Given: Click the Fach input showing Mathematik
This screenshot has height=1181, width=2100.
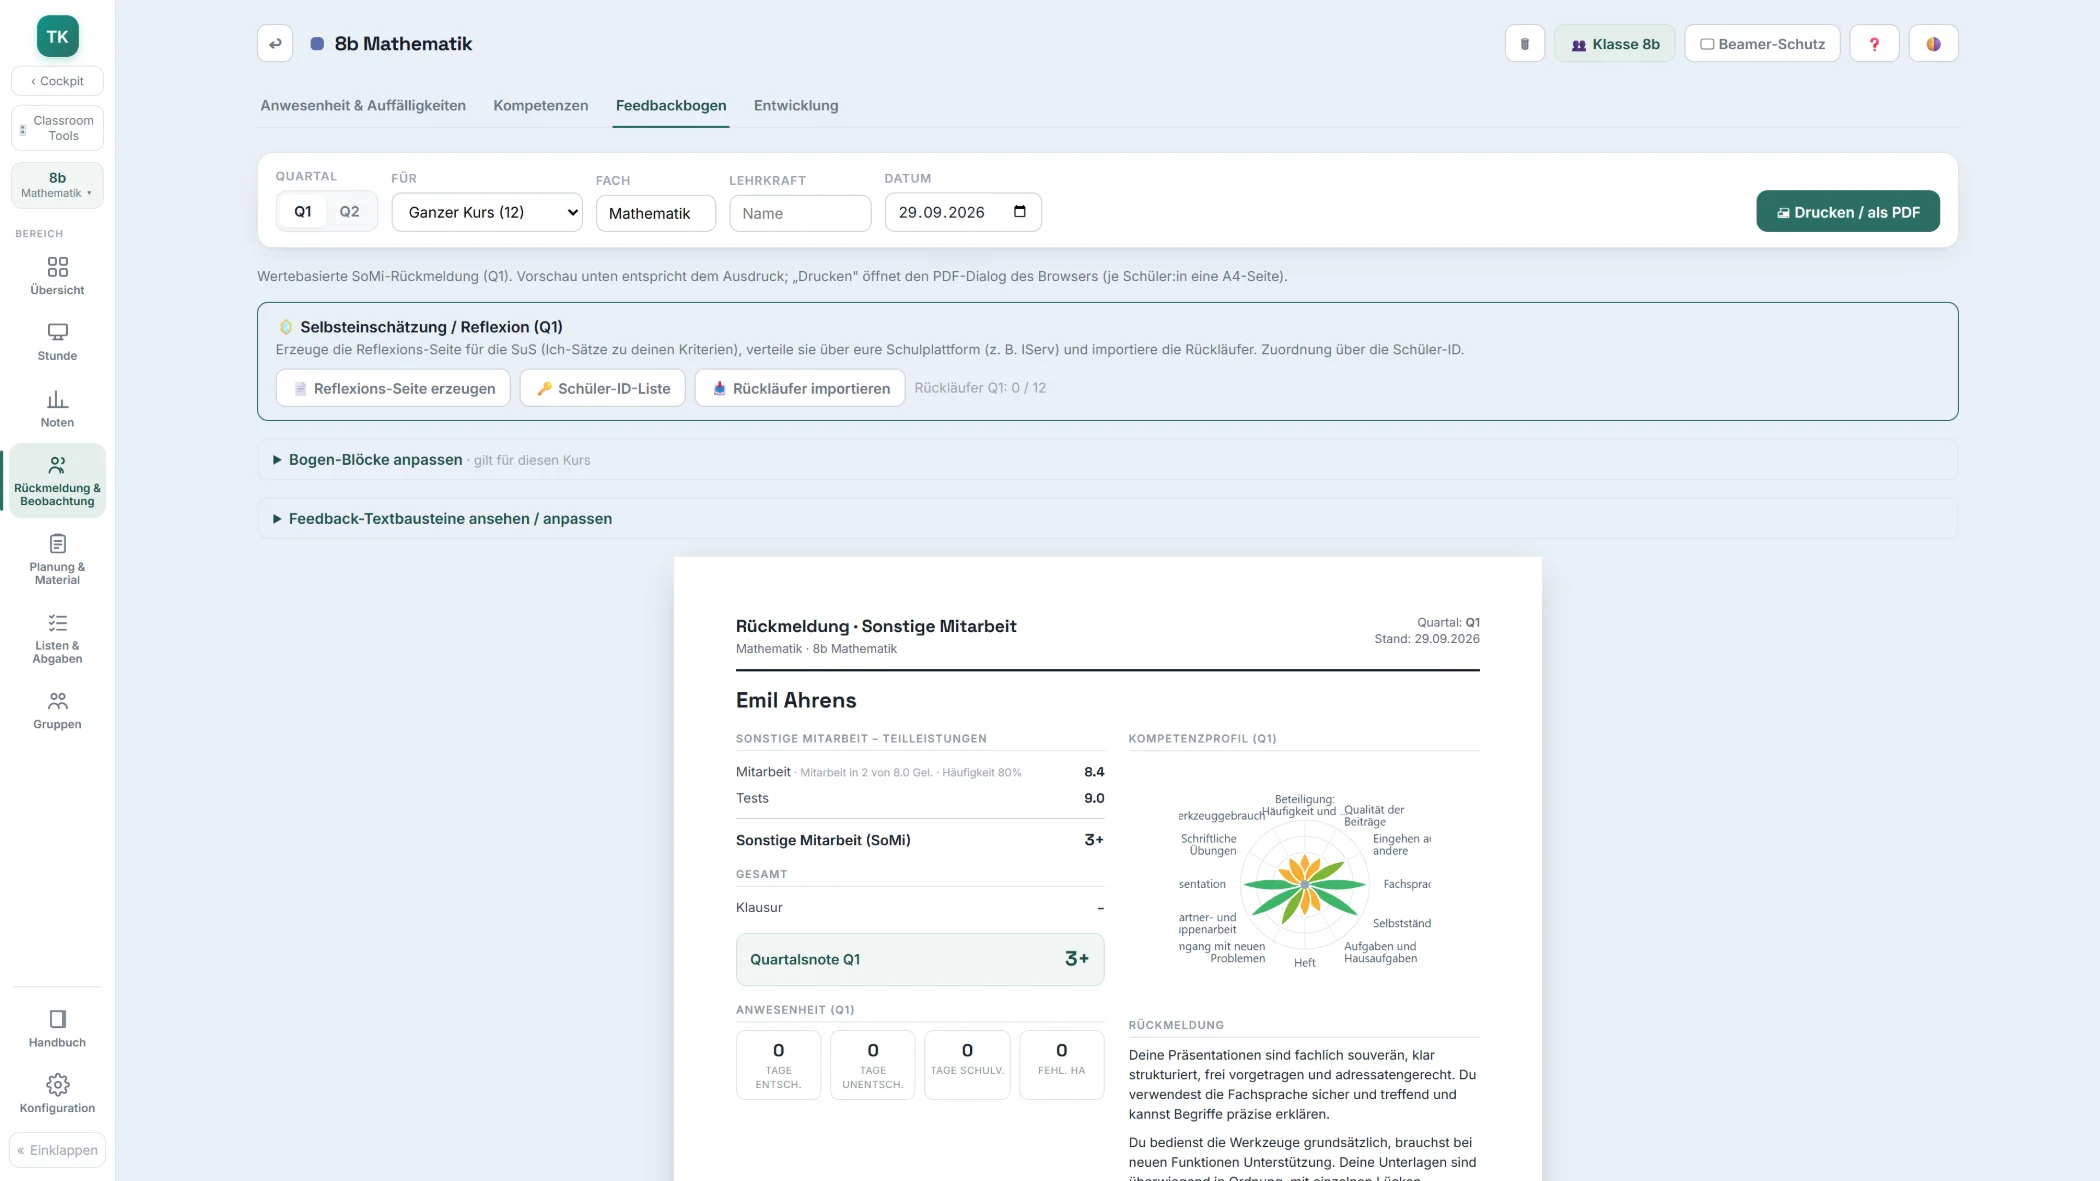Looking at the screenshot, I should (656, 213).
